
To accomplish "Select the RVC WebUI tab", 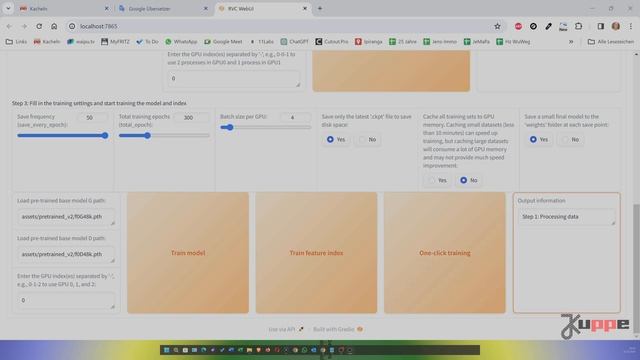I will click(x=263, y=8).
